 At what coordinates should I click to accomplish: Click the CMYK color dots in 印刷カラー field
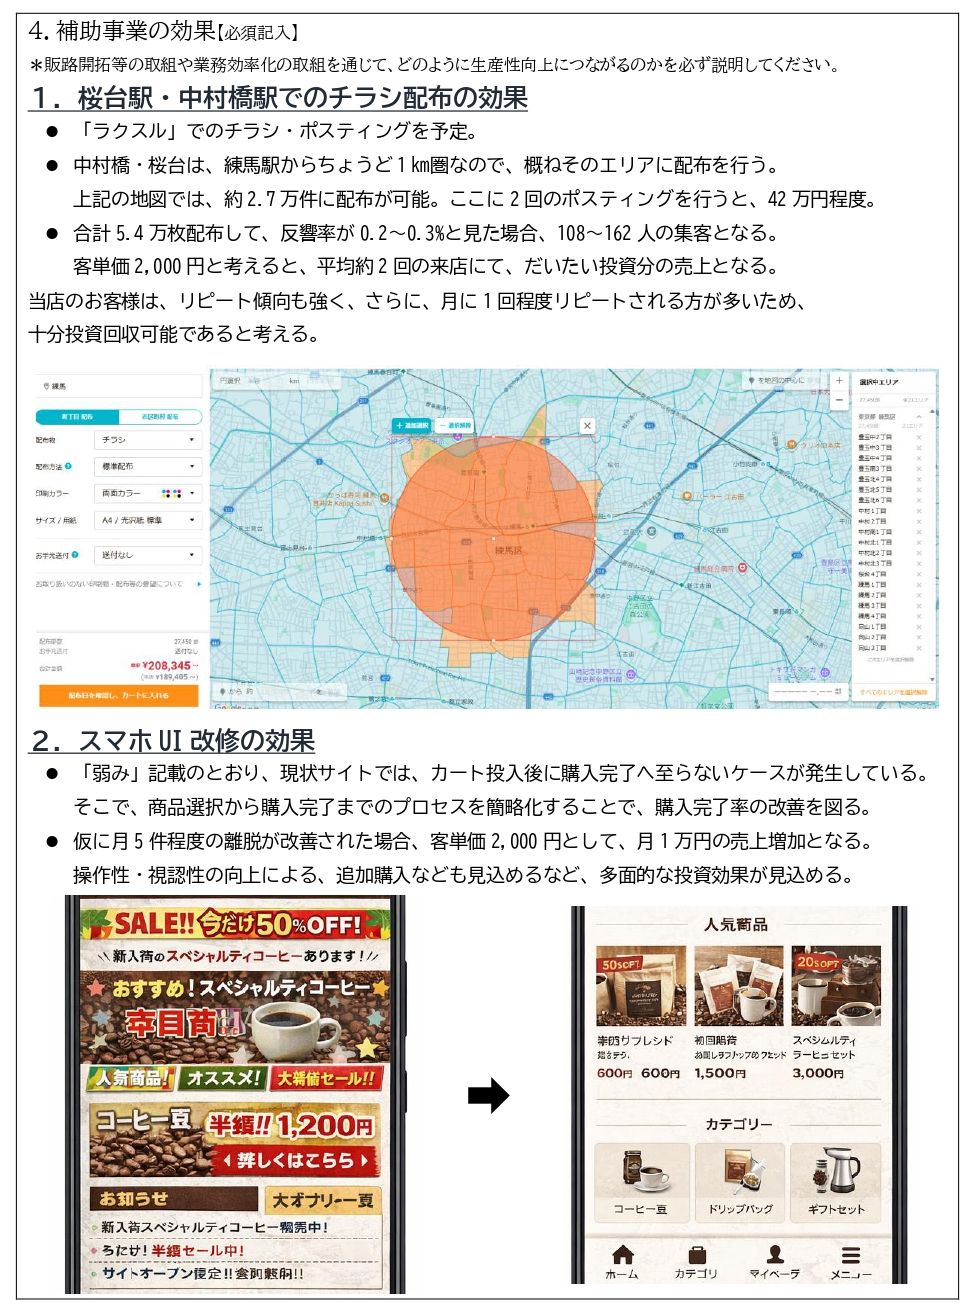pos(172,493)
